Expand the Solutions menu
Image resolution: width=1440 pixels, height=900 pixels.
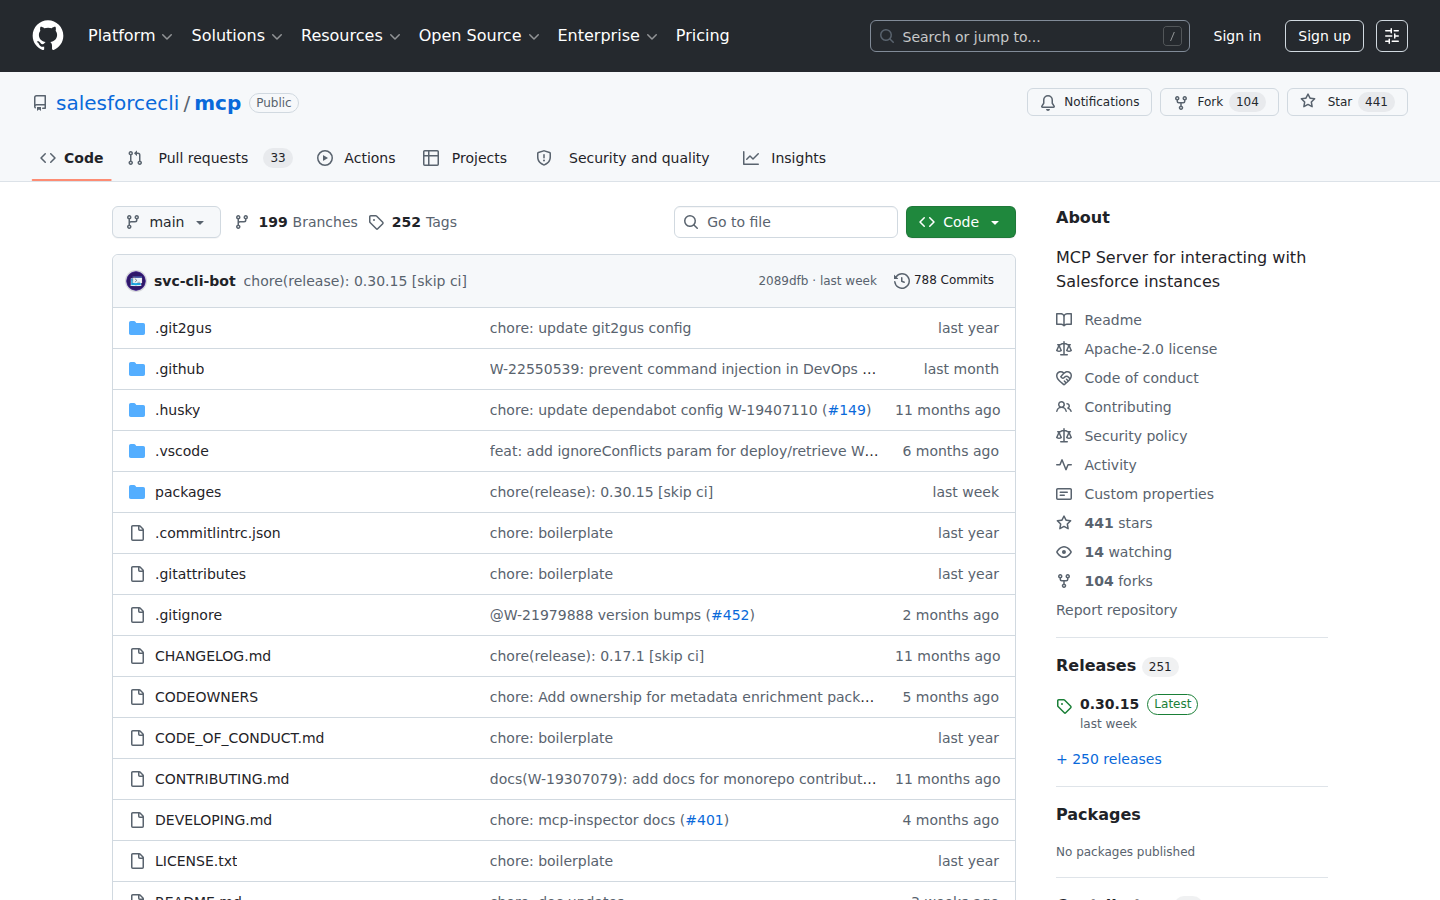point(237,36)
